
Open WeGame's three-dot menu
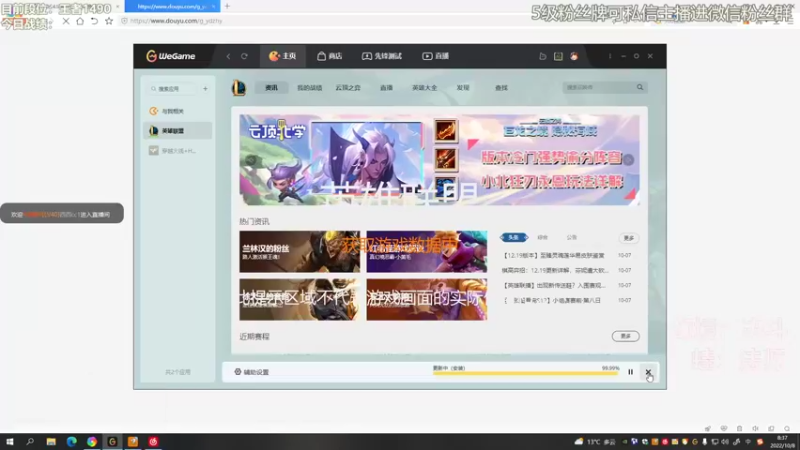point(610,56)
